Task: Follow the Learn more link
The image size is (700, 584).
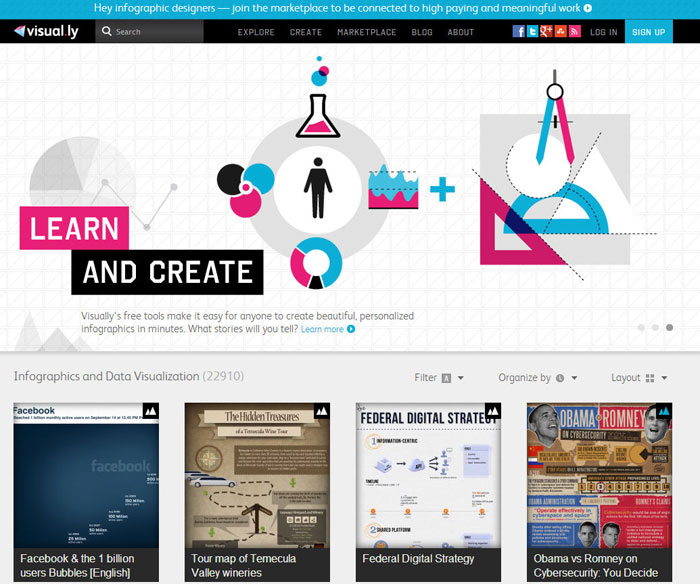Action: tap(327, 329)
